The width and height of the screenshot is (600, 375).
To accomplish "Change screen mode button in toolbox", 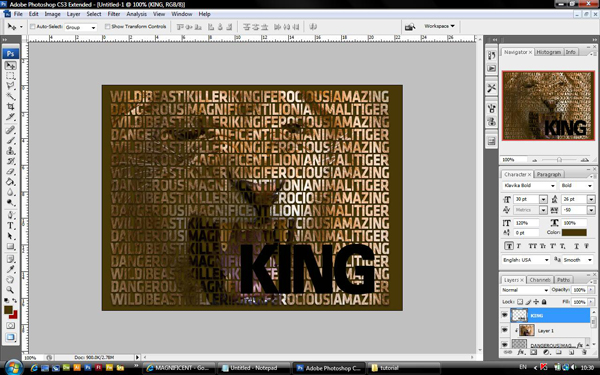I will (10, 337).
